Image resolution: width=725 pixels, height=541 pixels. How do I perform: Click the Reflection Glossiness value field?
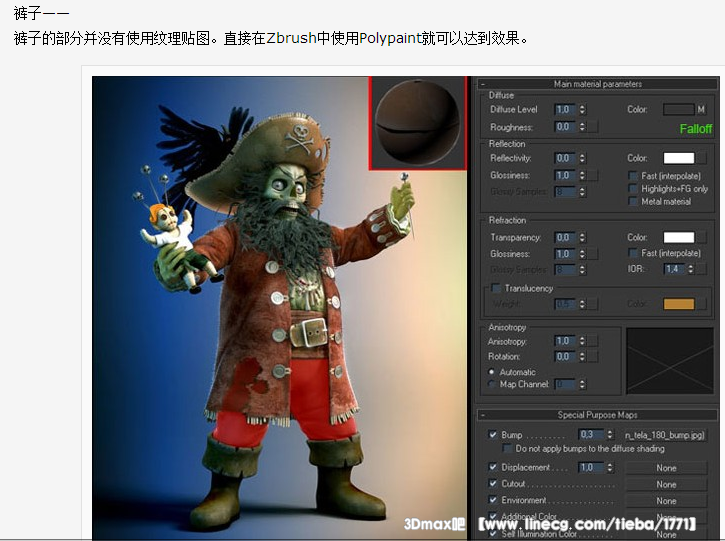(x=565, y=175)
